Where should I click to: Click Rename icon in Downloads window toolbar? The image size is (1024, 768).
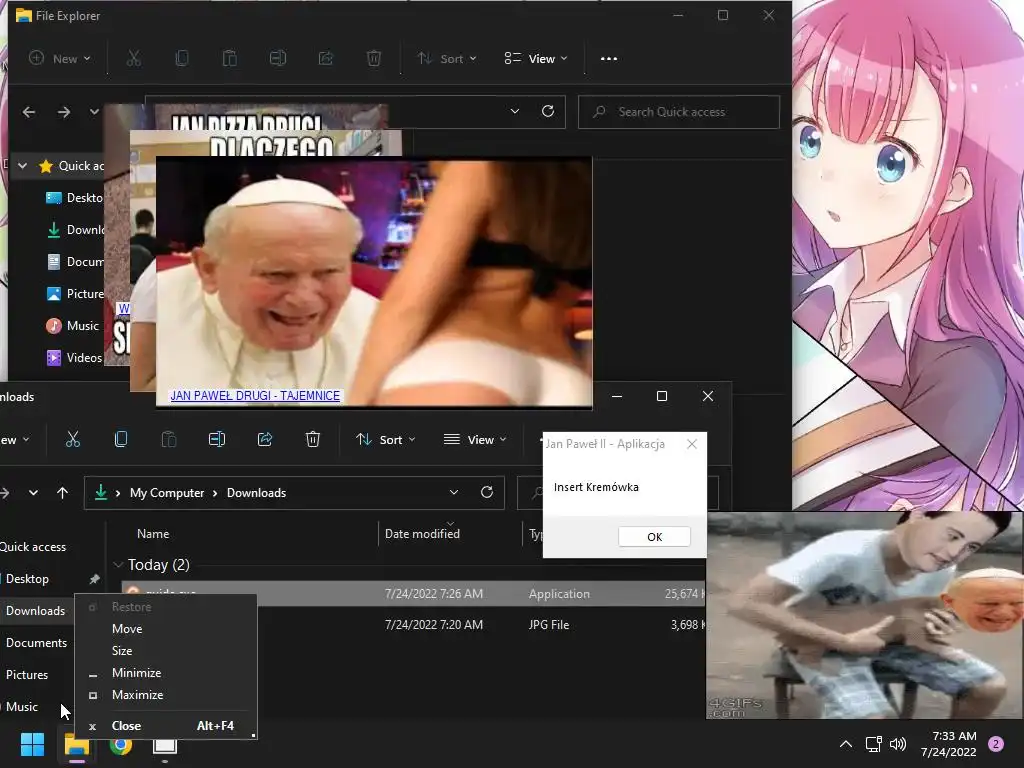[217, 440]
